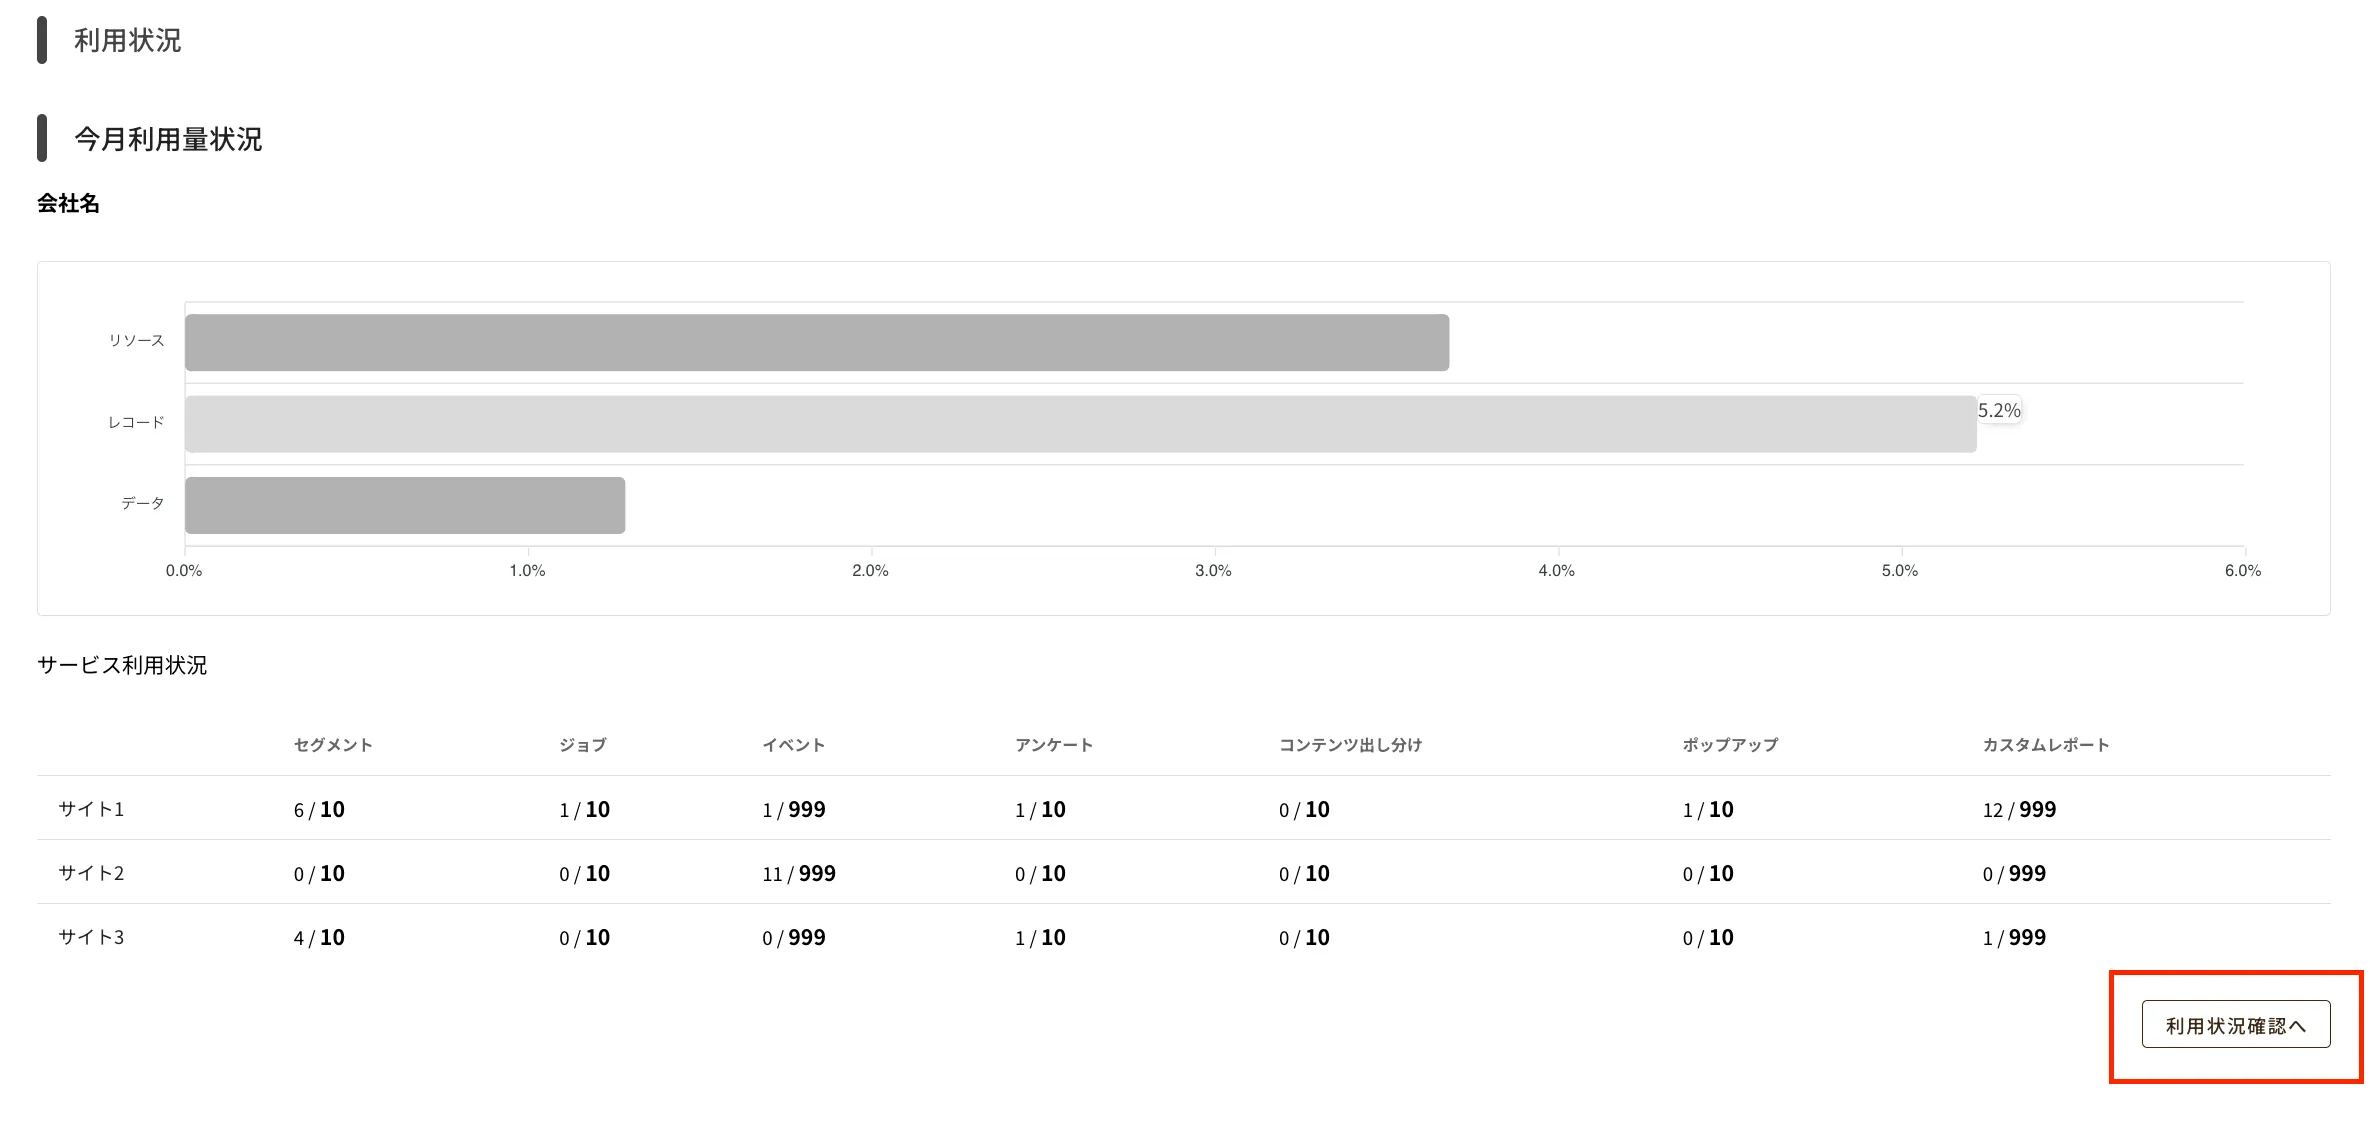Select the サイト2 row label
Image resolution: width=2370 pixels, height=1140 pixels.
point(91,873)
